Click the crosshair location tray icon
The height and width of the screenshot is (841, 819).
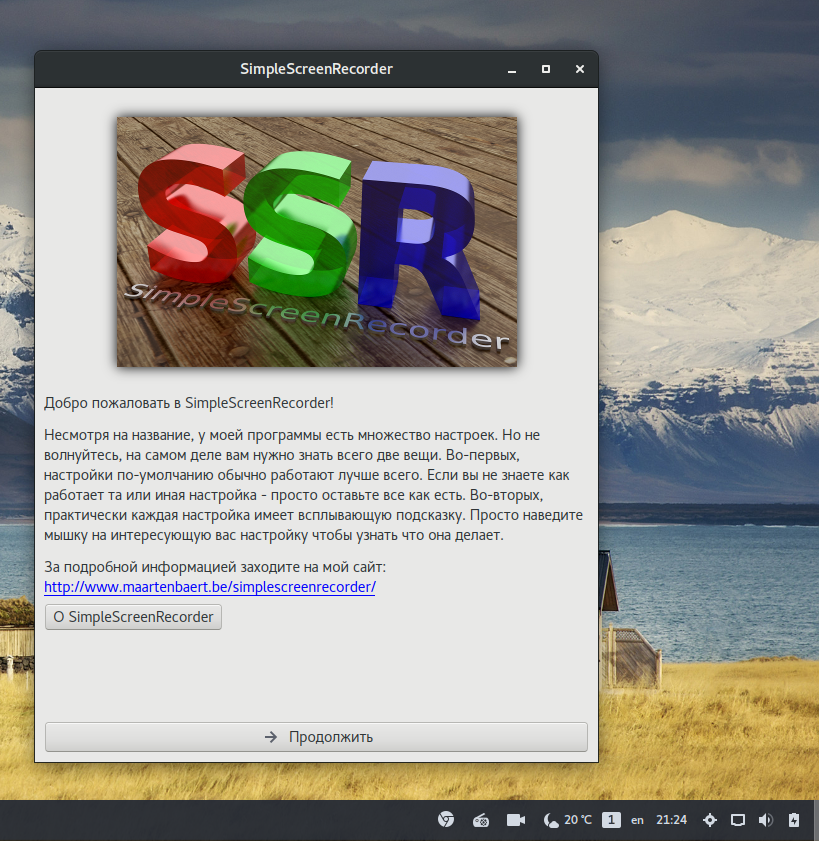710,820
